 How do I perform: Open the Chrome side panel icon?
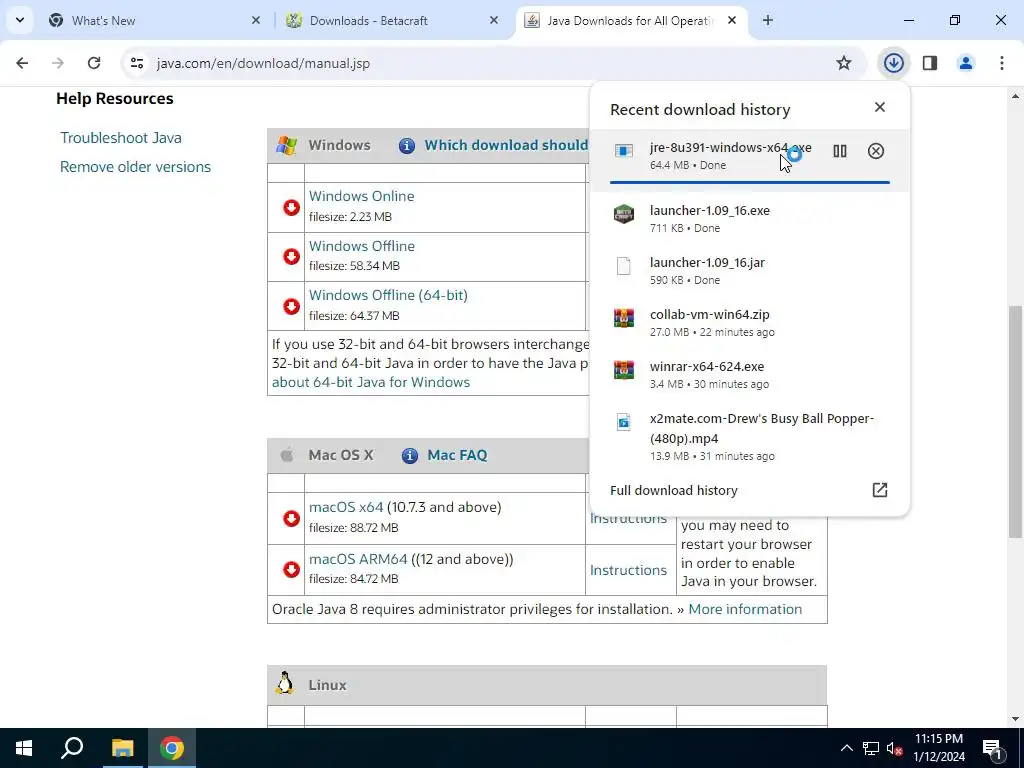coord(930,63)
